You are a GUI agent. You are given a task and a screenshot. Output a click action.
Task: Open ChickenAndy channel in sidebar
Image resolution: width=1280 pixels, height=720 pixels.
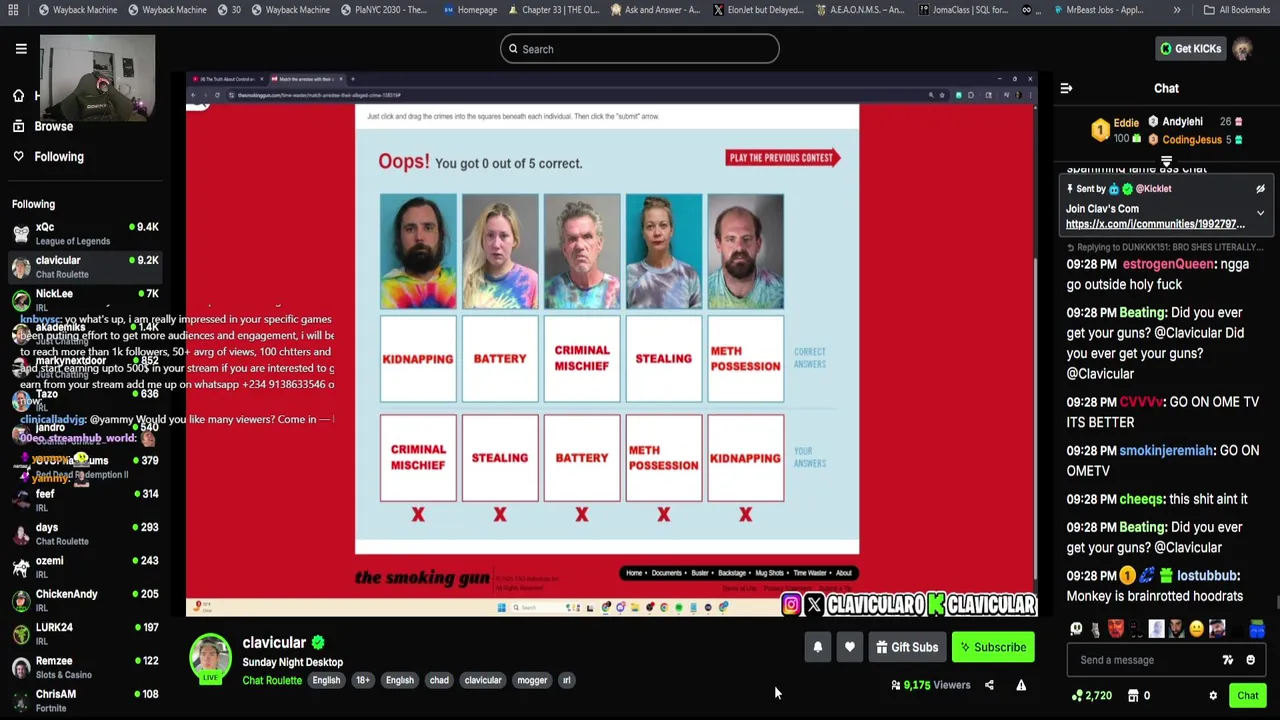coord(84,600)
